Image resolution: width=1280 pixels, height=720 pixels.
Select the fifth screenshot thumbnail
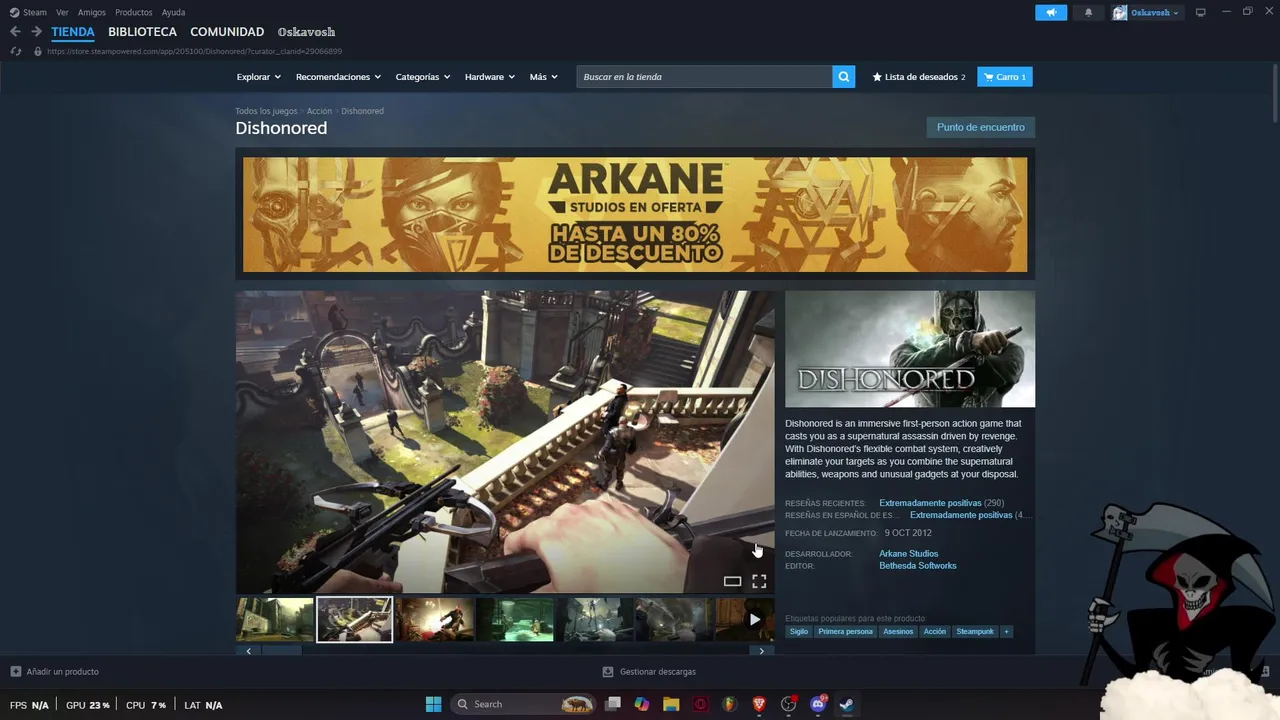tap(595, 620)
